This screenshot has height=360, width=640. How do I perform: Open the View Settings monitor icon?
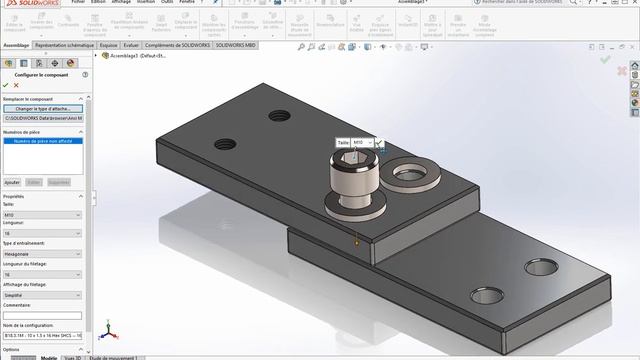tap(424, 47)
